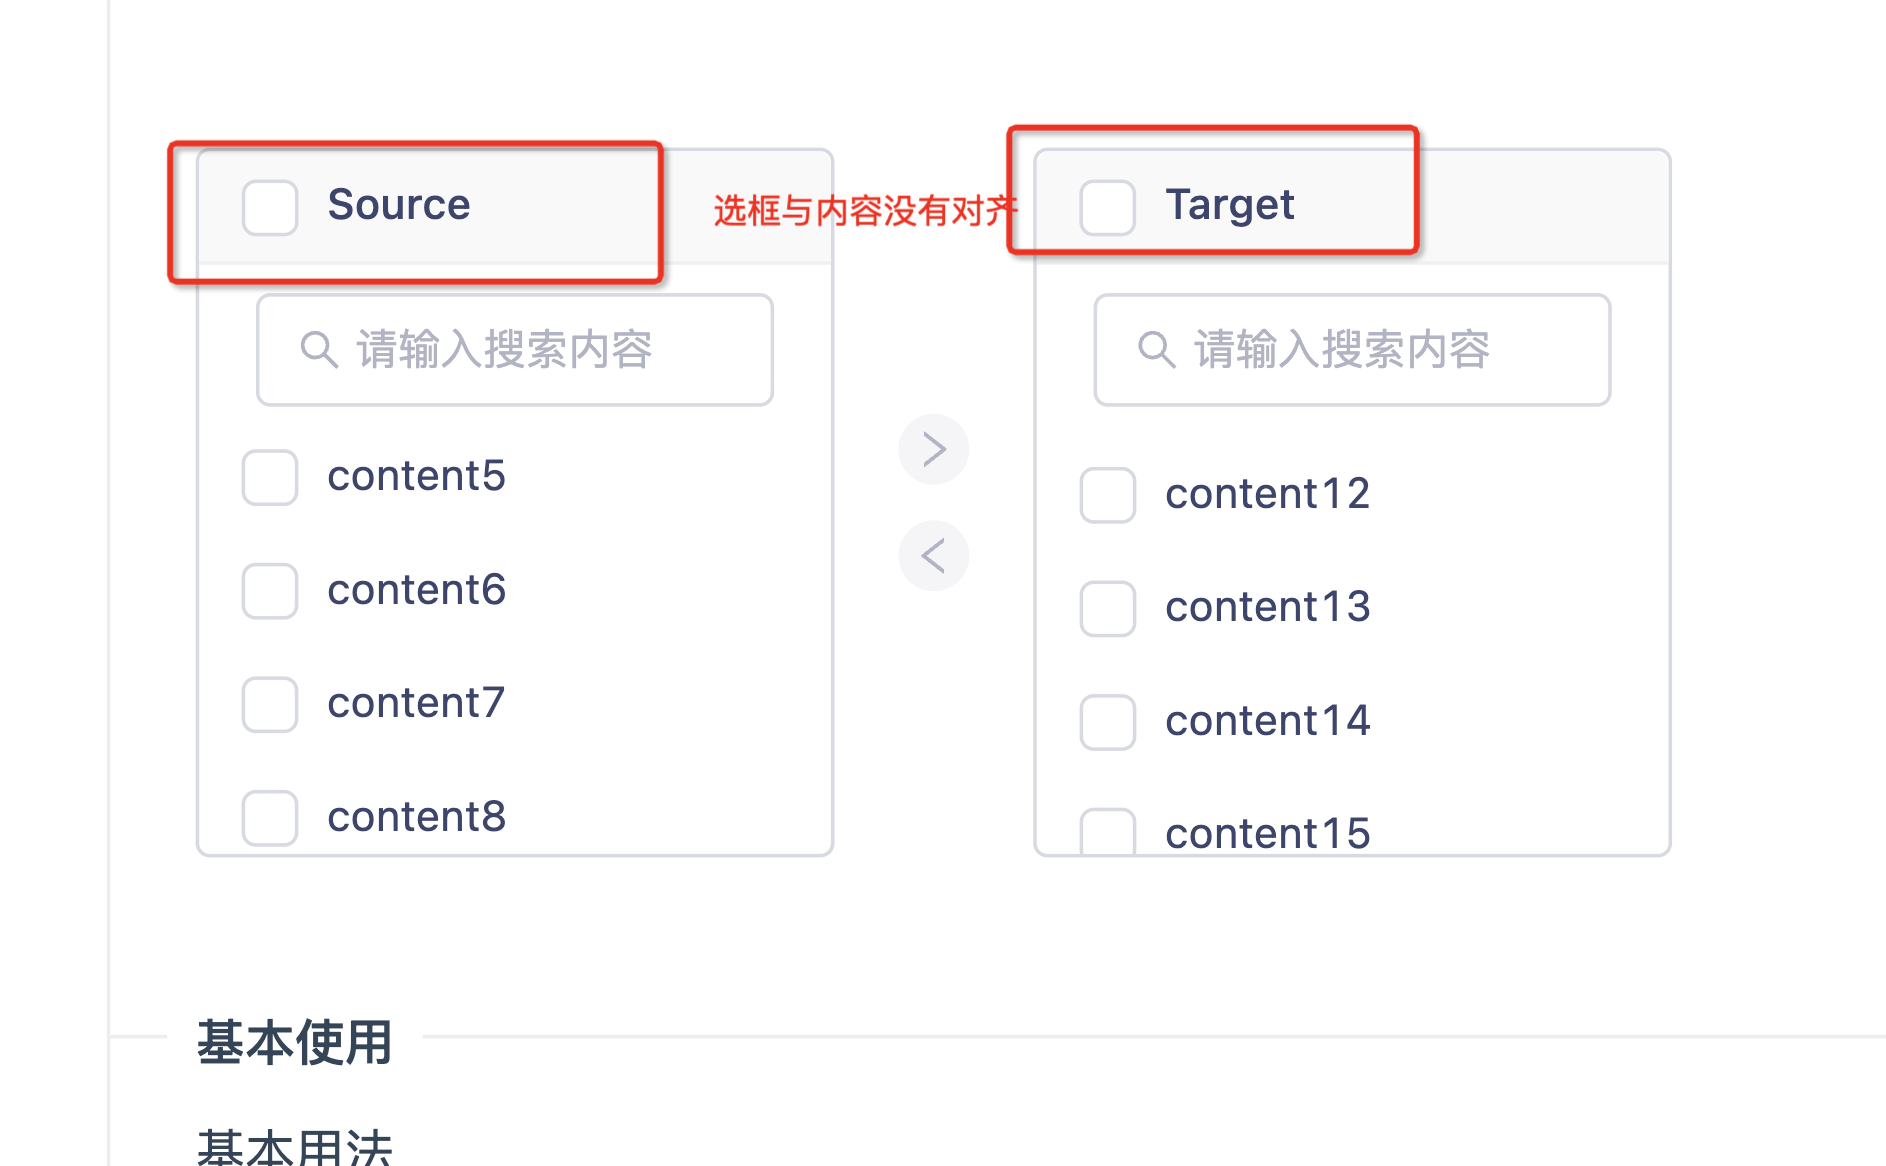Screen dimensions: 1886x1166
Task: Click the Source search input field
Action: [x=513, y=349]
